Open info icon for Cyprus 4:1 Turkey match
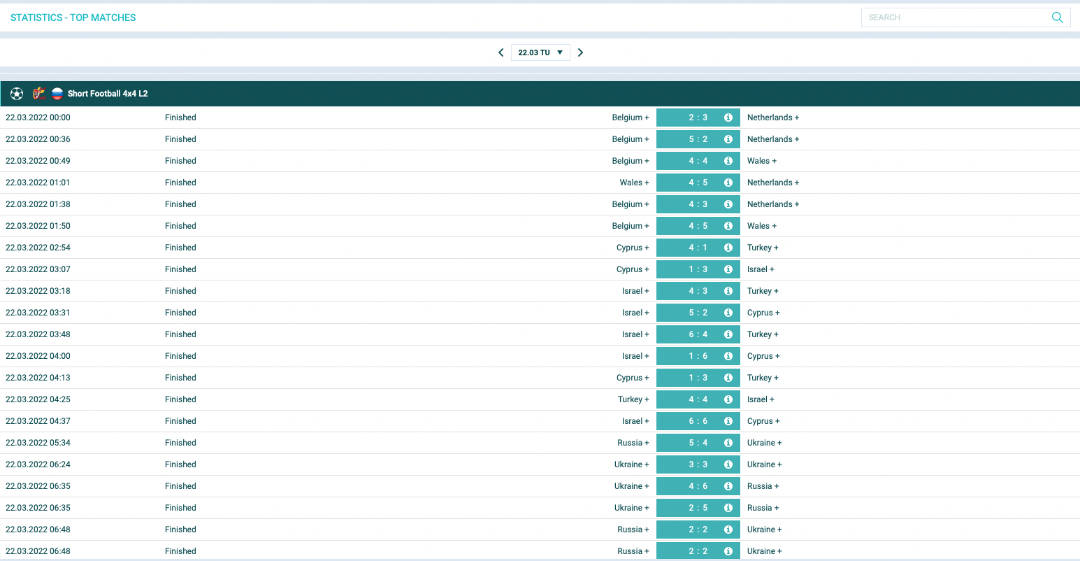Viewport: 1080px width, 561px height. [728, 248]
